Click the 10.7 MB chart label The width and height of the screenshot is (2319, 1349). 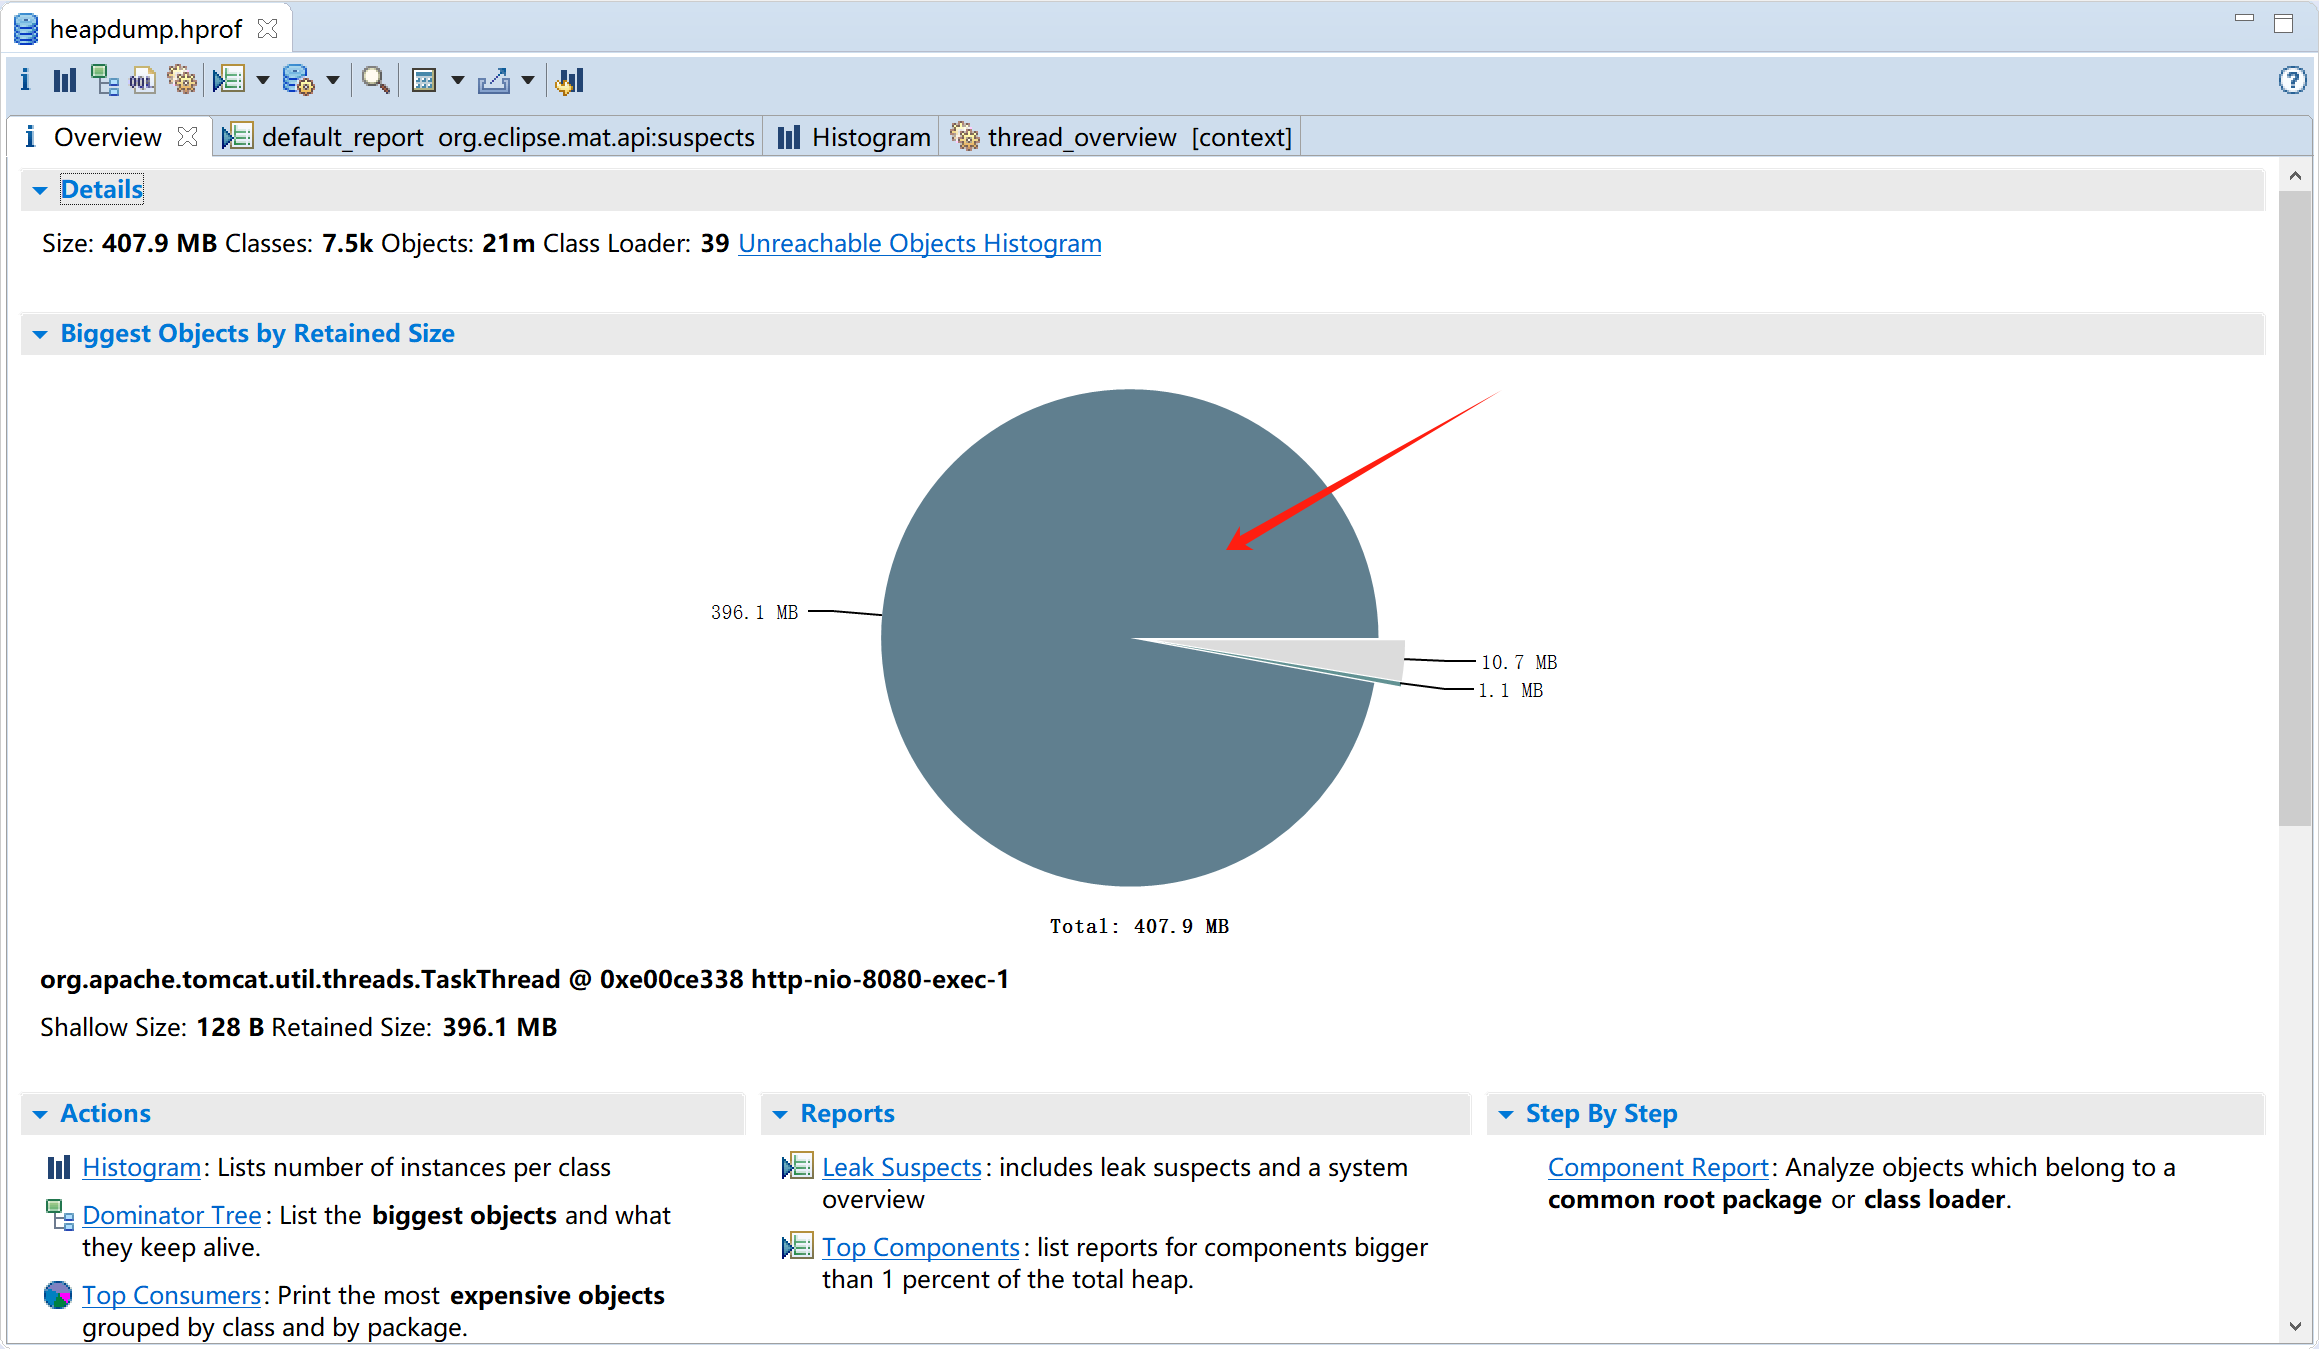1519,662
